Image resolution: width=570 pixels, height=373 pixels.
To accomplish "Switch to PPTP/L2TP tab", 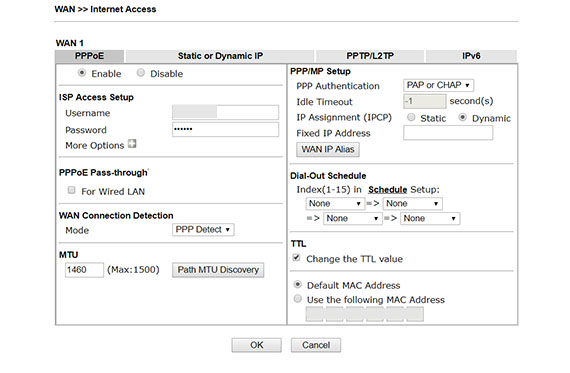I will coord(370,56).
